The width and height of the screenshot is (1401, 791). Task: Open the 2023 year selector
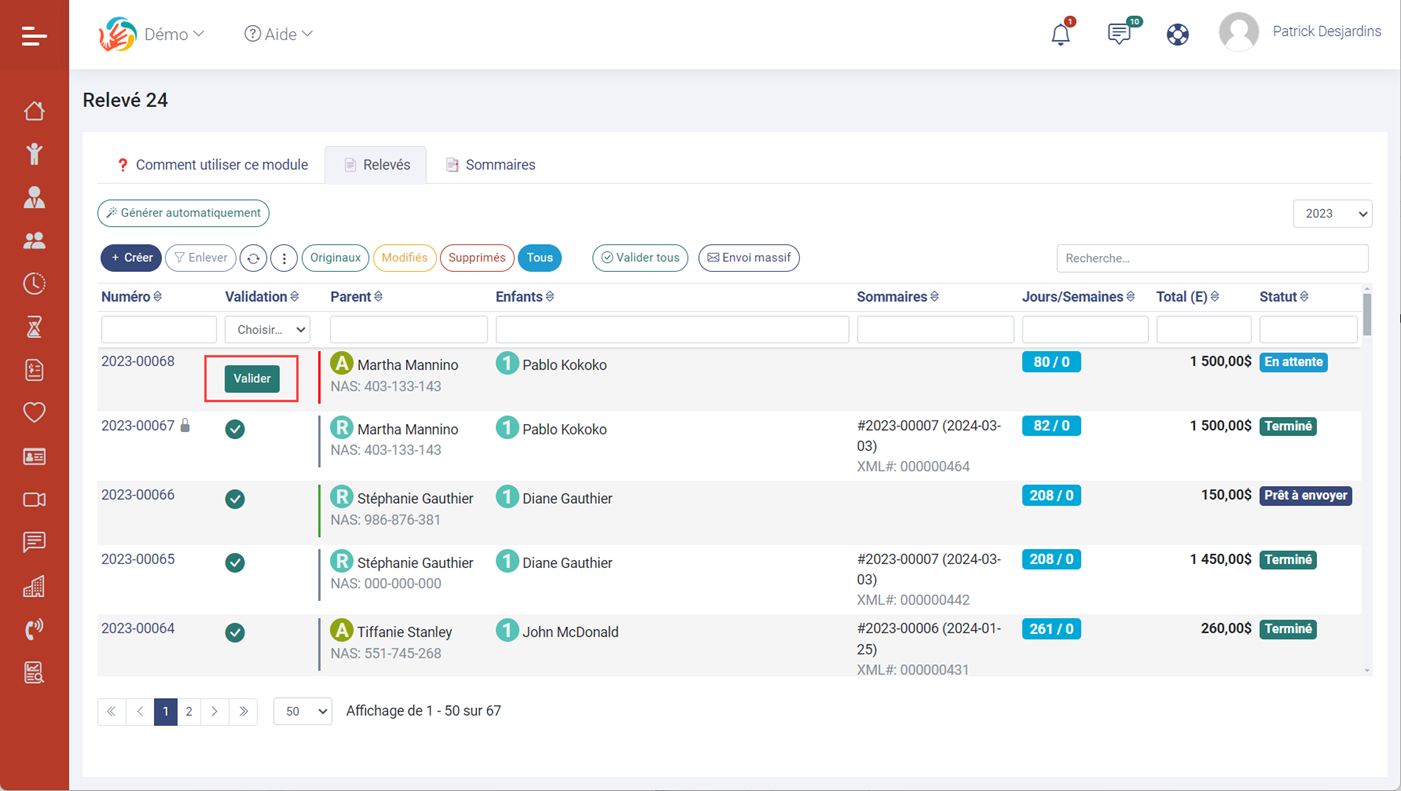pos(1332,213)
